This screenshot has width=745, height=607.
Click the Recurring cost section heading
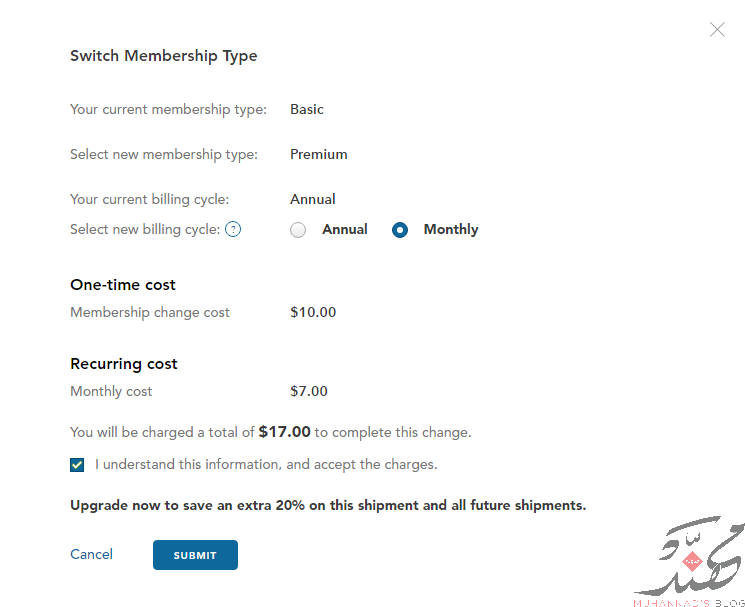124,364
